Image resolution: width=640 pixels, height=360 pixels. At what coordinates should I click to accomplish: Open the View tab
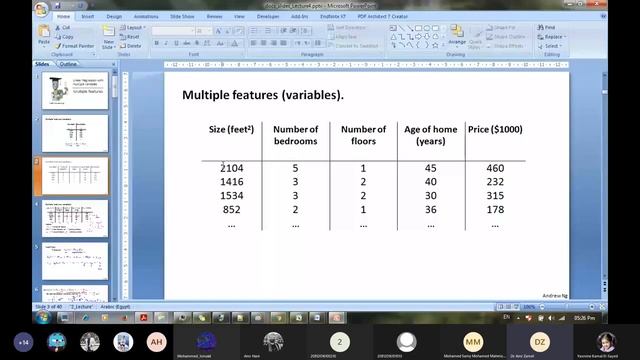(239, 16)
